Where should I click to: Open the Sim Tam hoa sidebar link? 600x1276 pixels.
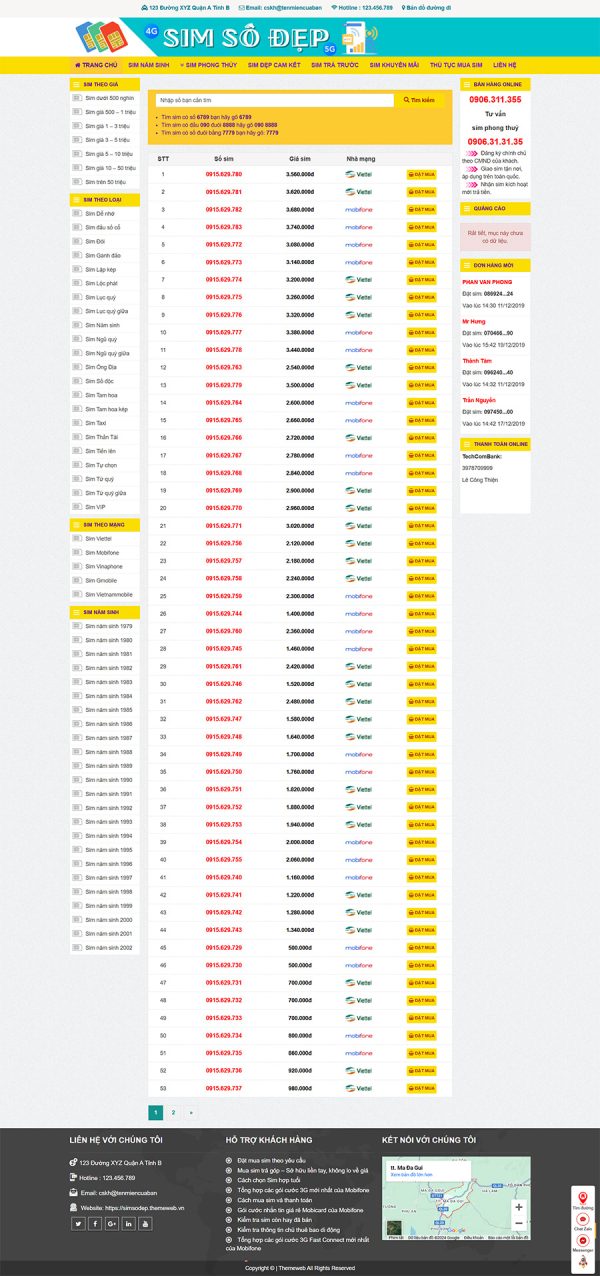[x=102, y=395]
